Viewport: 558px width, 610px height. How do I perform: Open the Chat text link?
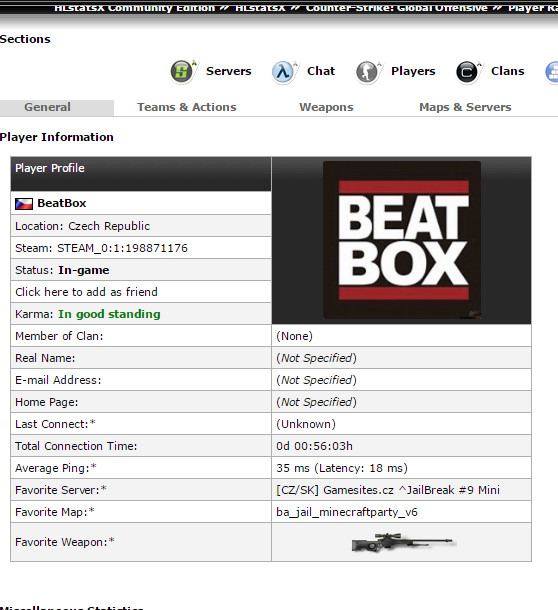pyautogui.click(x=321, y=71)
